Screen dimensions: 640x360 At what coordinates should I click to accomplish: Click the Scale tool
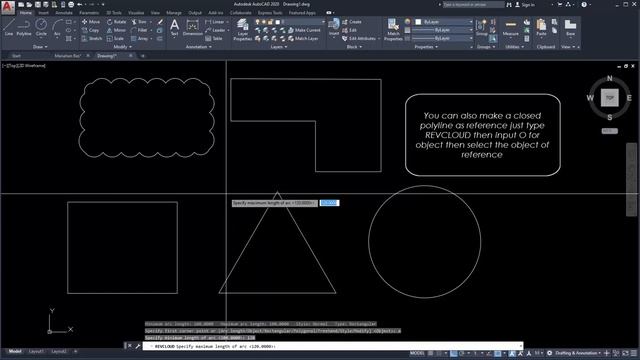pos(116,38)
